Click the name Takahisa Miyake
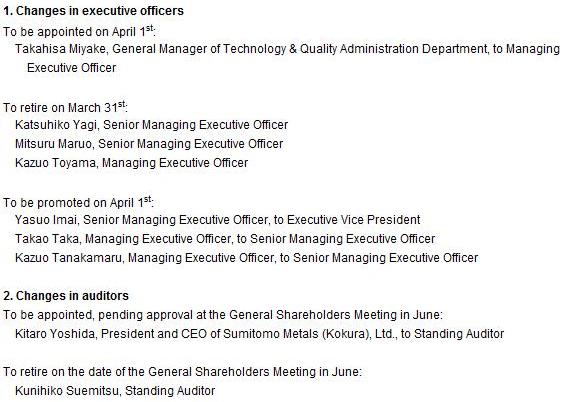Viewport: 563px width, 402px height. pos(61,49)
